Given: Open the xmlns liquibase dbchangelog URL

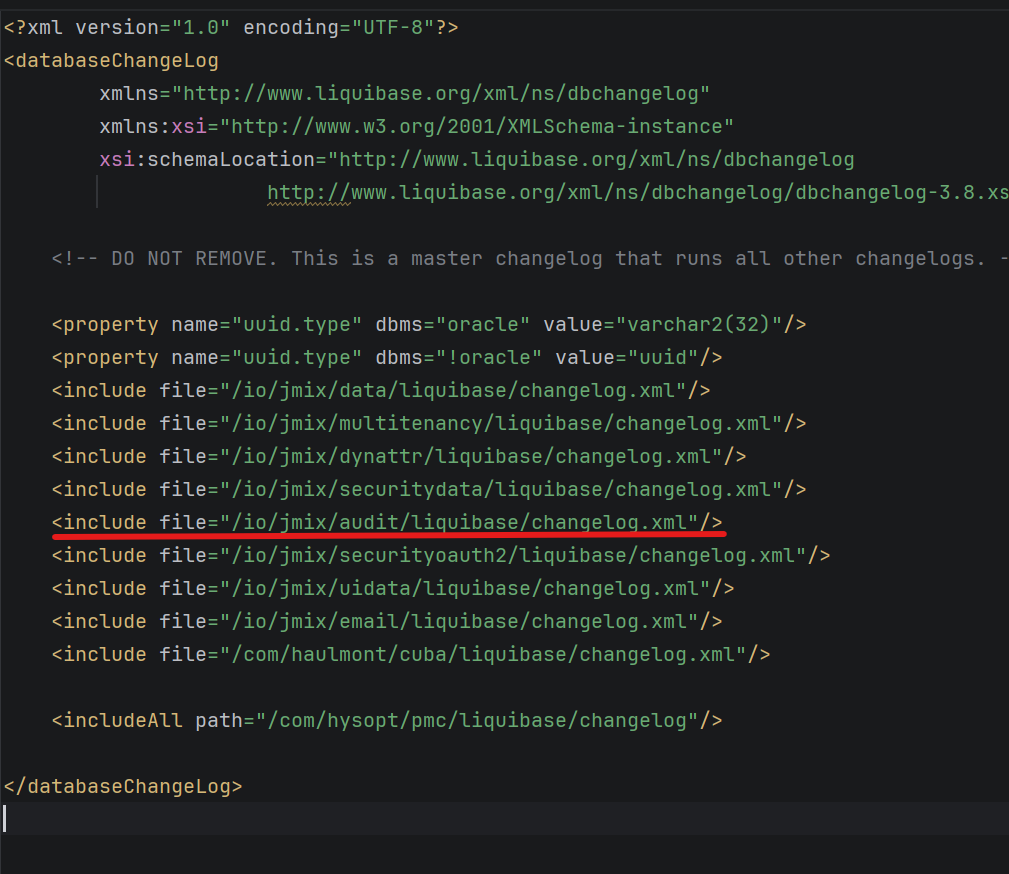Looking at the screenshot, I should 442,94.
